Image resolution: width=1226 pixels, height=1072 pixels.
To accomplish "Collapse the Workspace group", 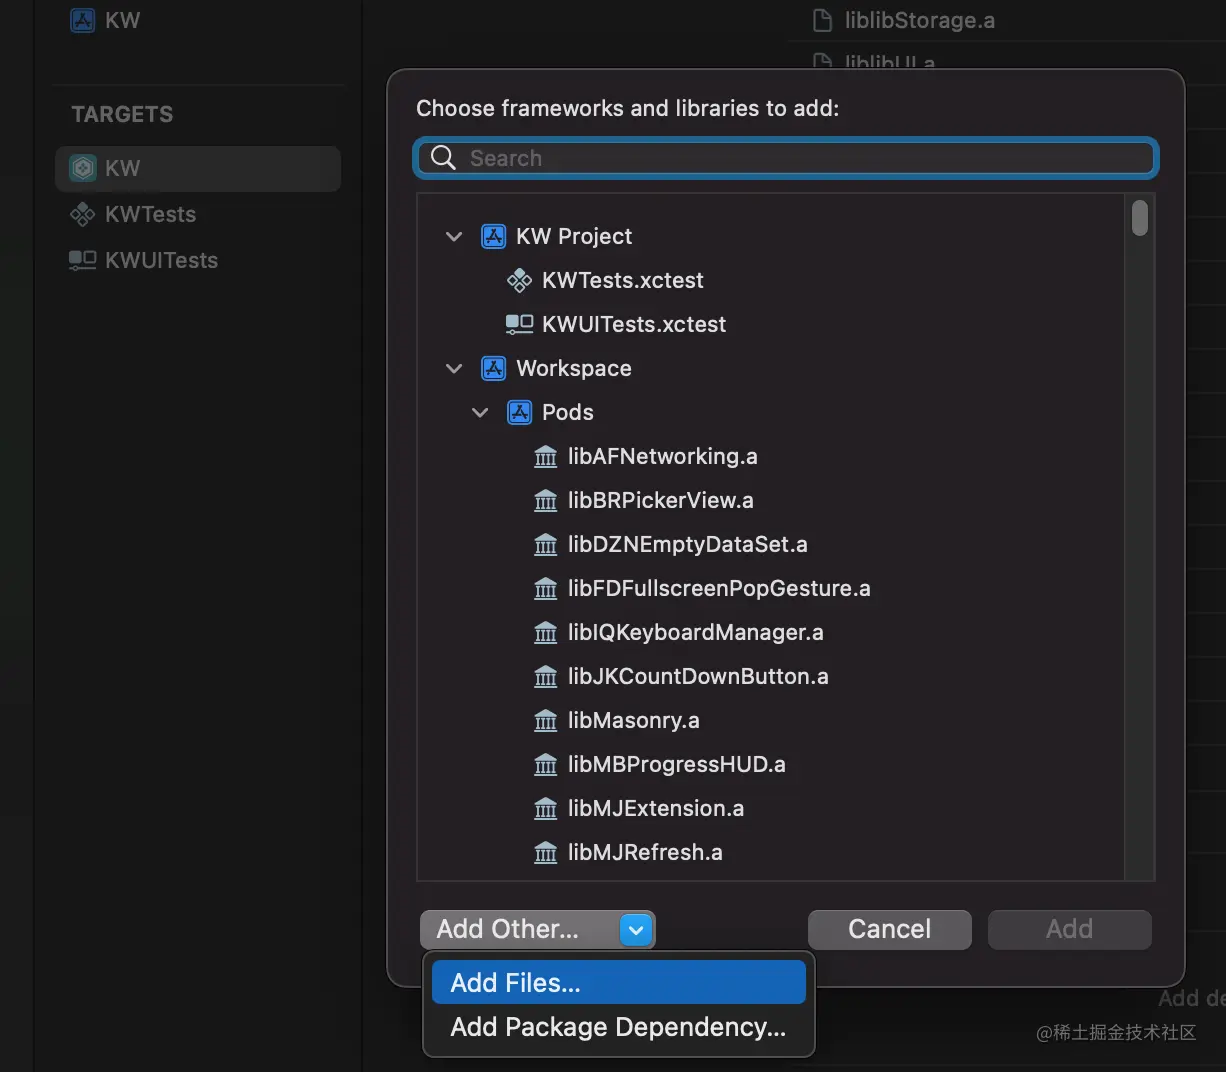I will 454,369.
